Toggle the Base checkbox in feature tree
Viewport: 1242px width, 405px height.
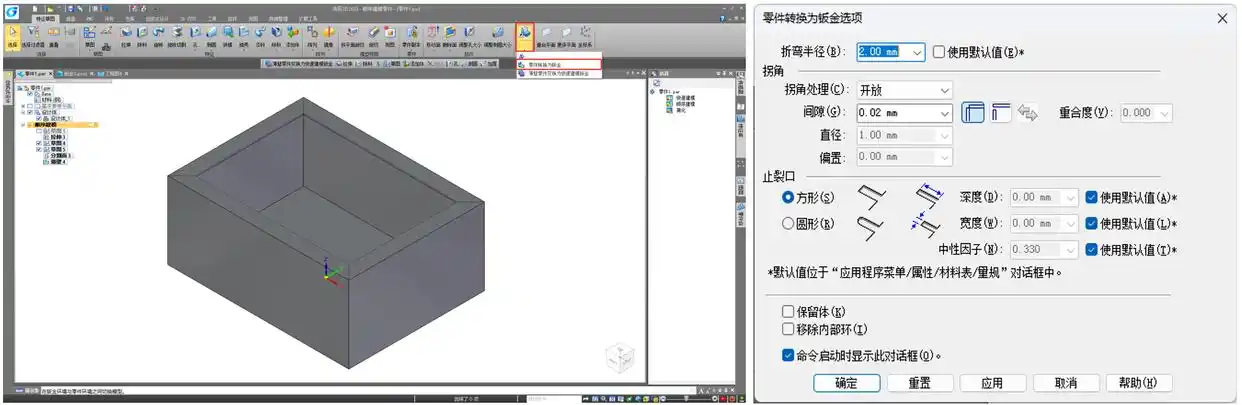30,94
